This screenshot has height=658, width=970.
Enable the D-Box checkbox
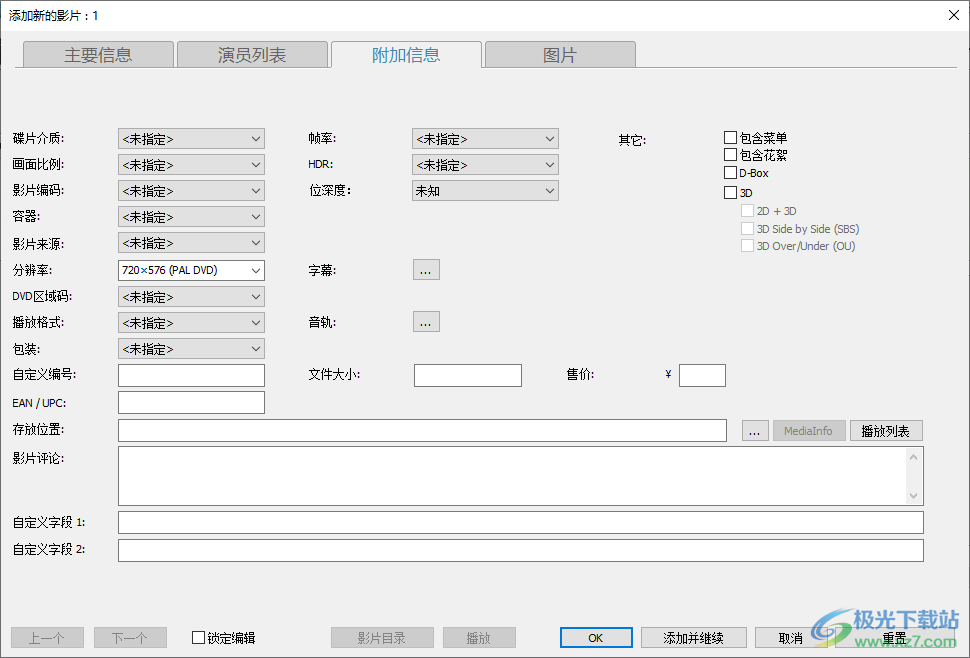pyautogui.click(x=730, y=174)
